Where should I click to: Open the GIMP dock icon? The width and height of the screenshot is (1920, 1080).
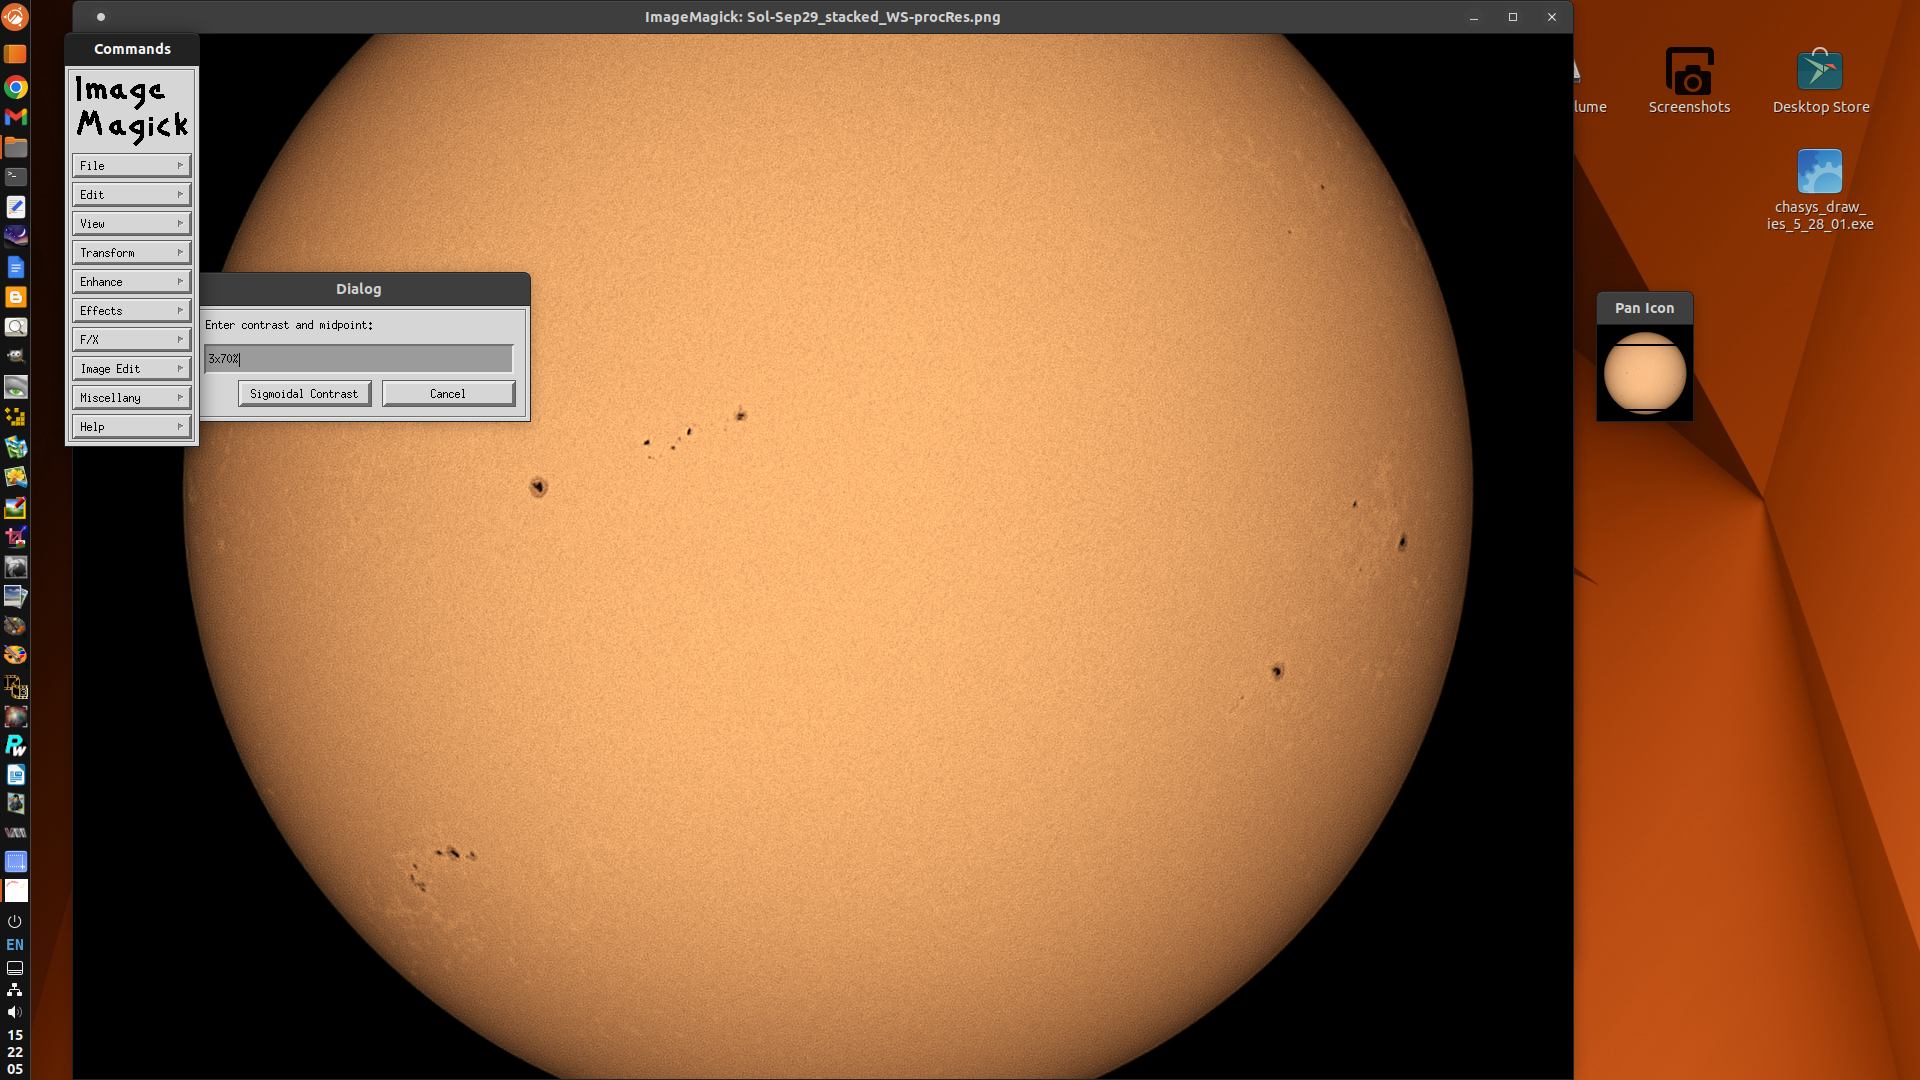(x=15, y=356)
